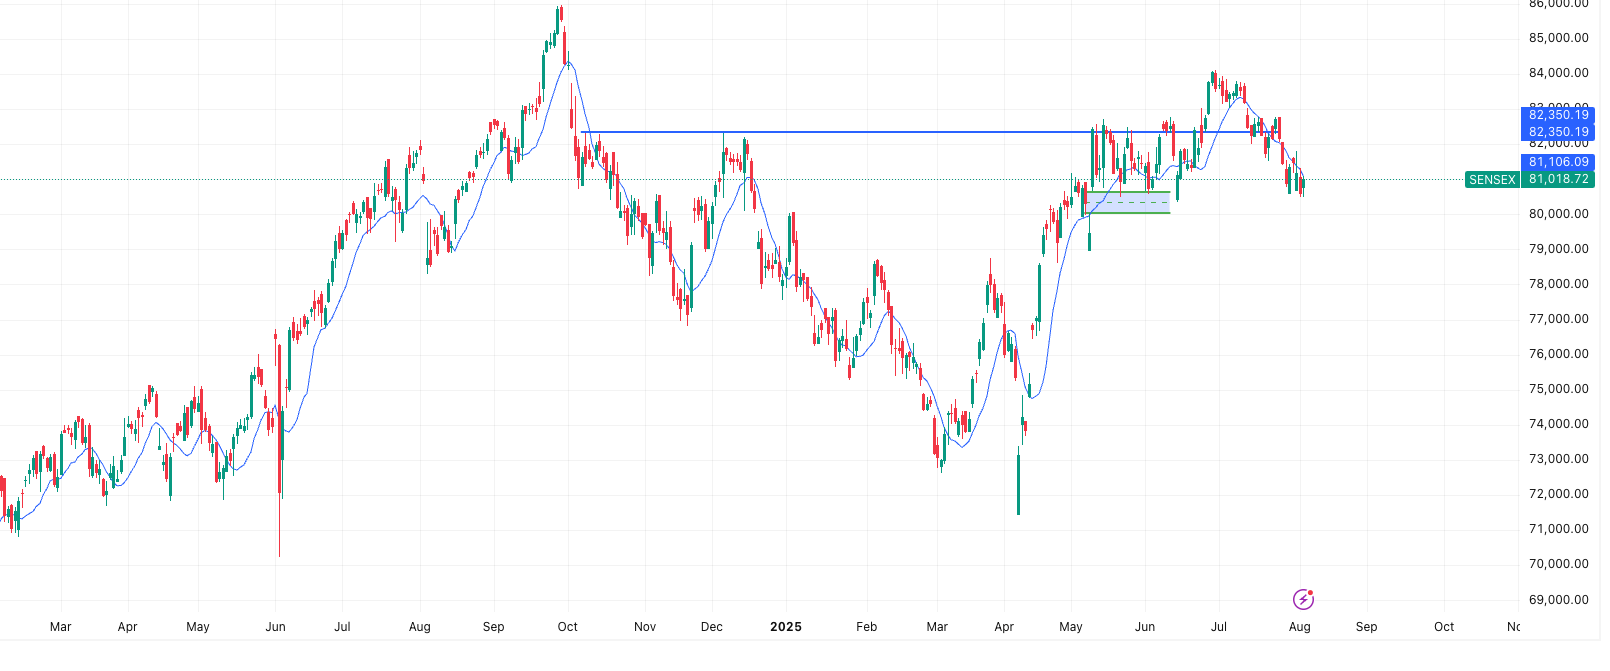Select the green rectangle zone drawing

point(1127,202)
